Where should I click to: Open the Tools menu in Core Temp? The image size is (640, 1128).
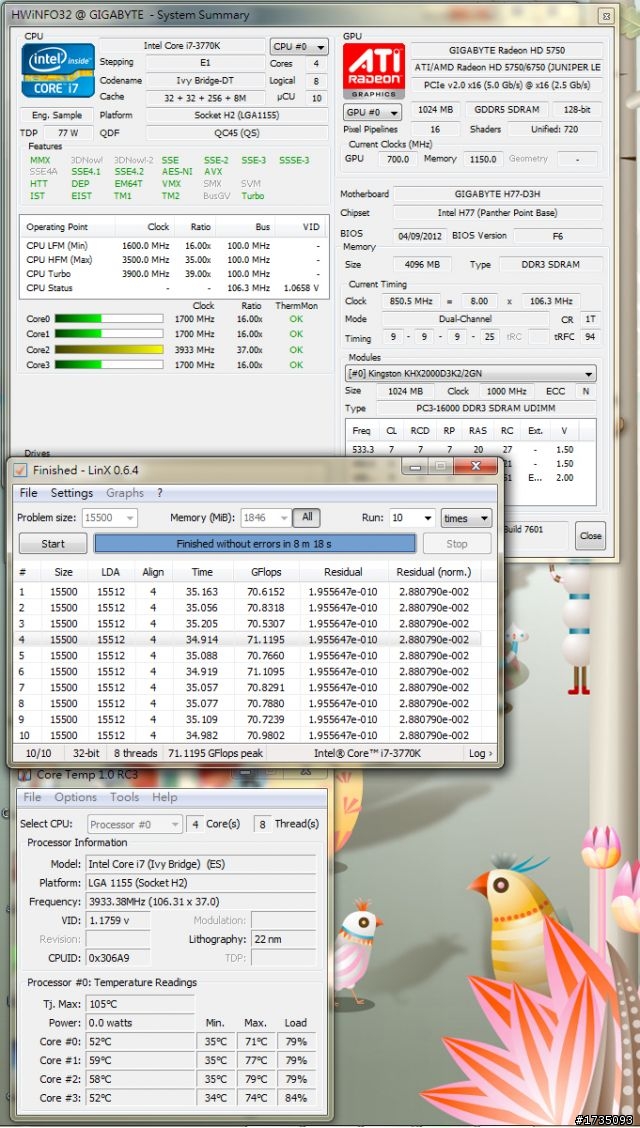(x=124, y=797)
